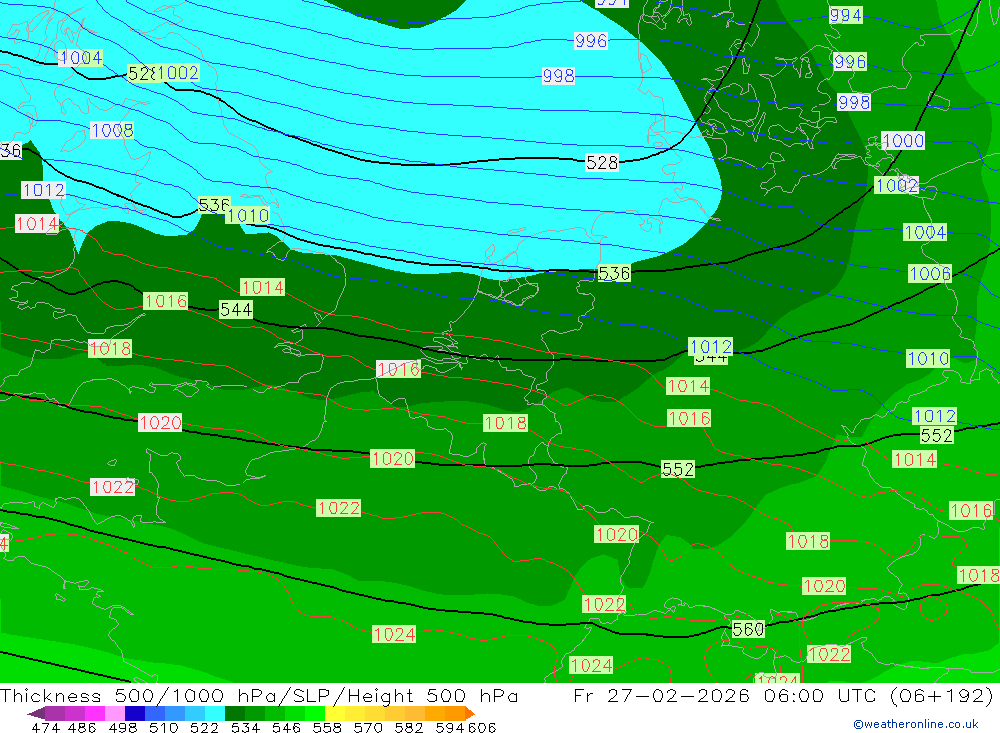
Task: Click the 498 value under the color scale
Action: tap(122, 728)
